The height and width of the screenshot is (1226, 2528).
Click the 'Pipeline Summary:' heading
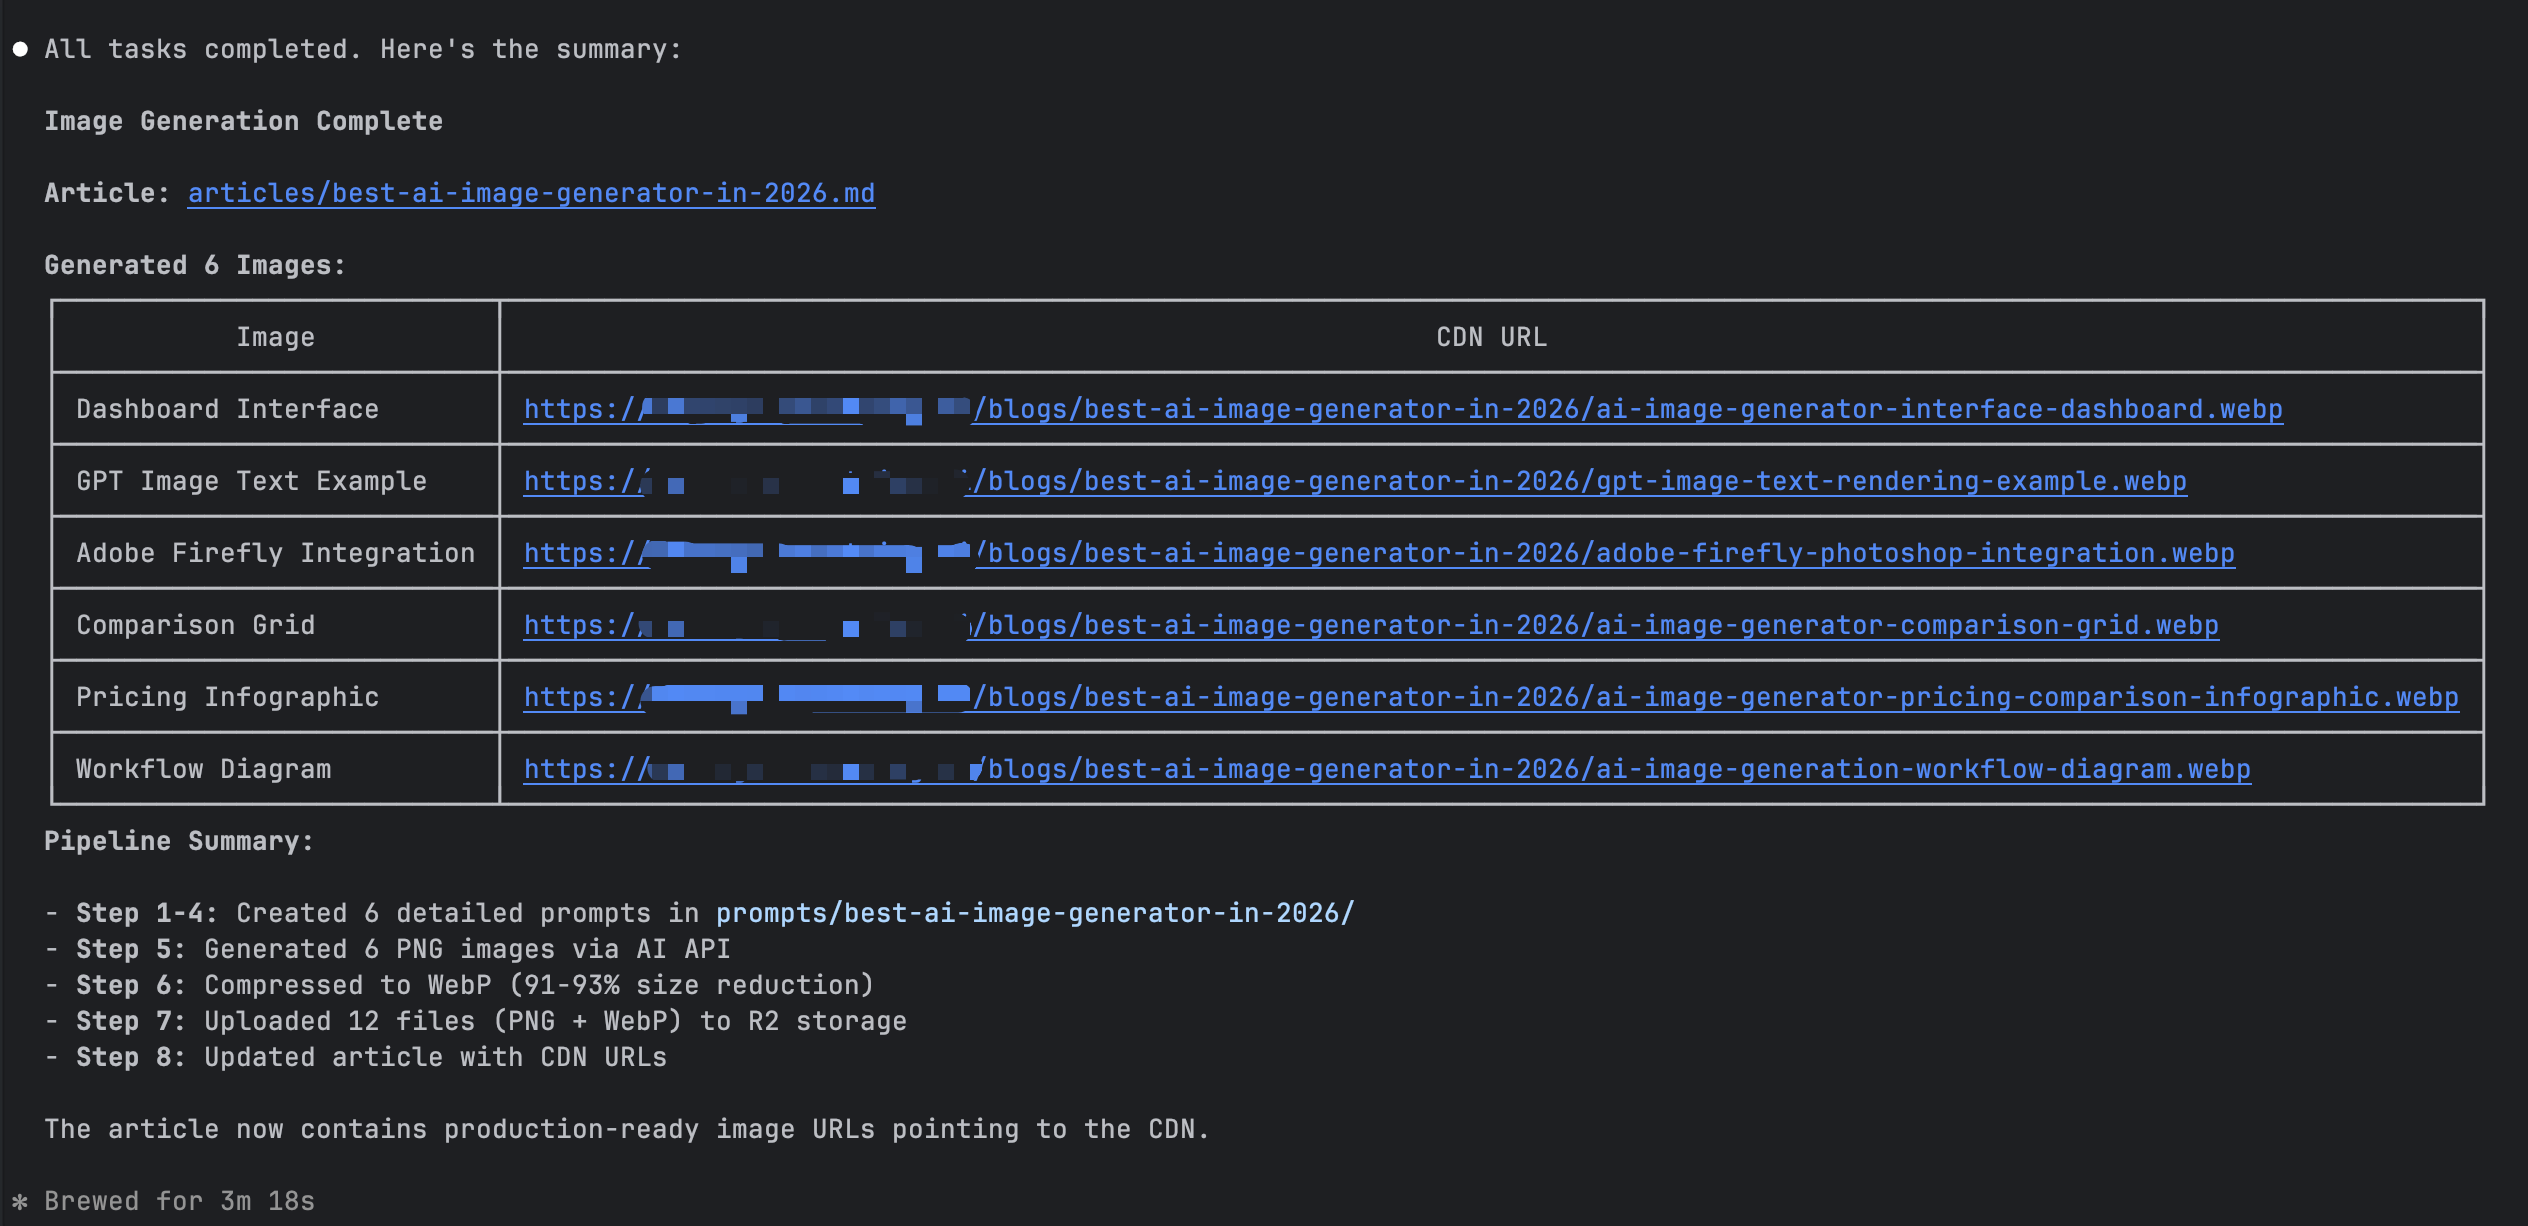click(178, 841)
